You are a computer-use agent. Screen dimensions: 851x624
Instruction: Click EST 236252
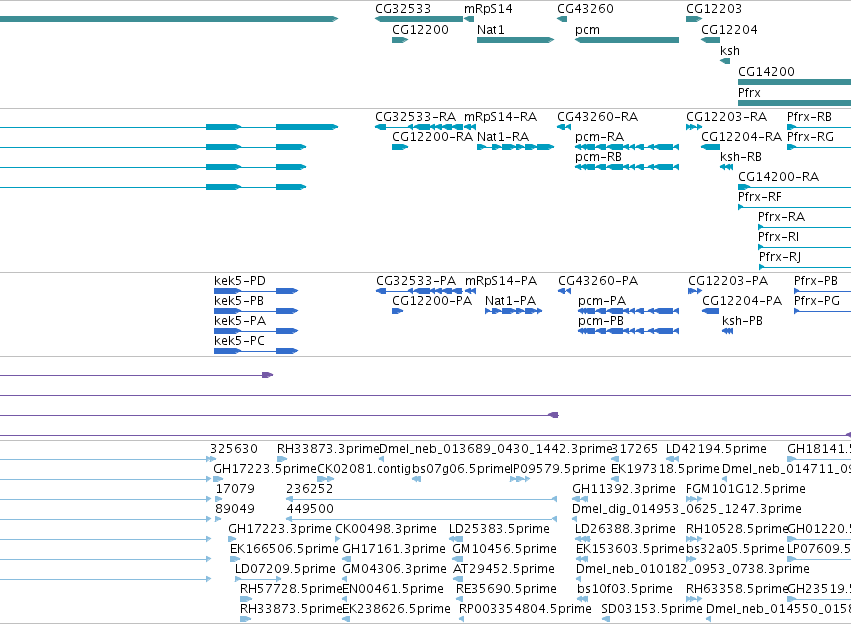click(309, 489)
